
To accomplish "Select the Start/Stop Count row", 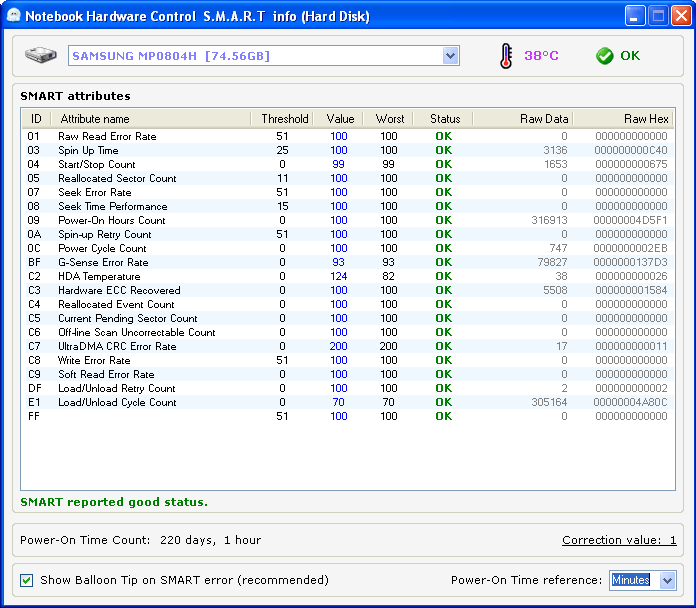I will (348, 164).
